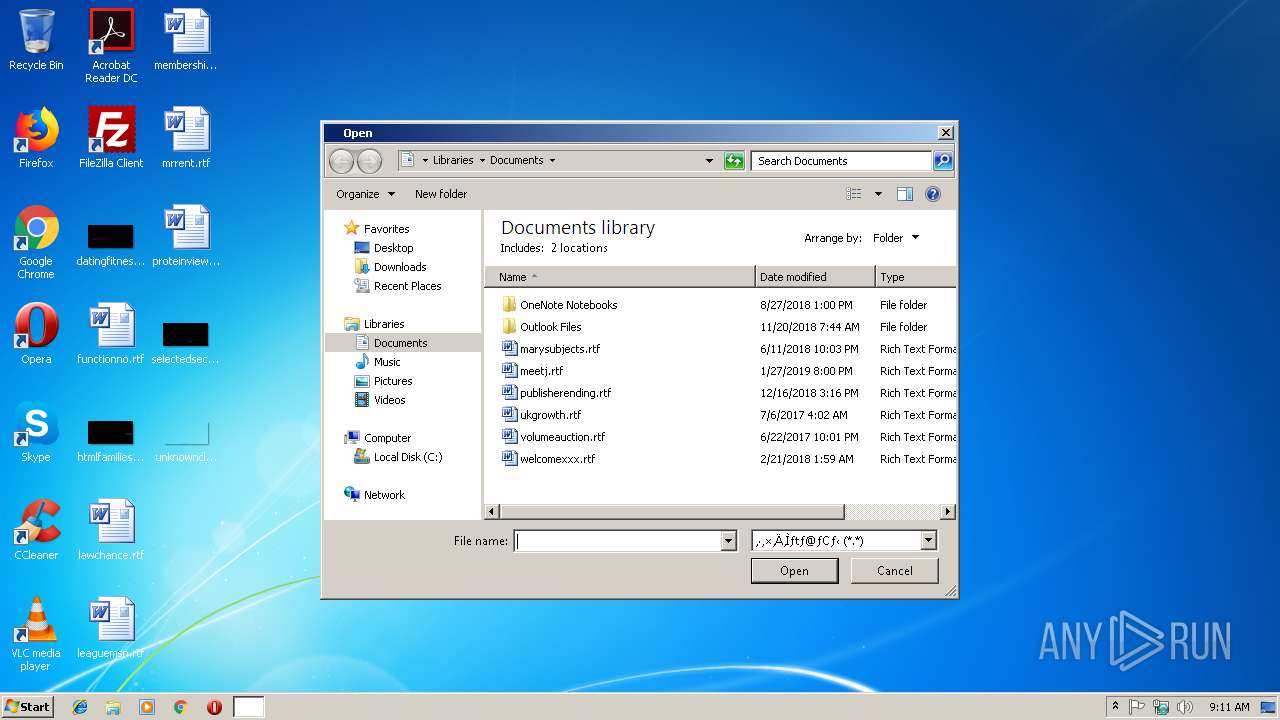The height and width of the screenshot is (720, 1280).
Task: Sort by the Date modified column header
Action: (x=815, y=277)
